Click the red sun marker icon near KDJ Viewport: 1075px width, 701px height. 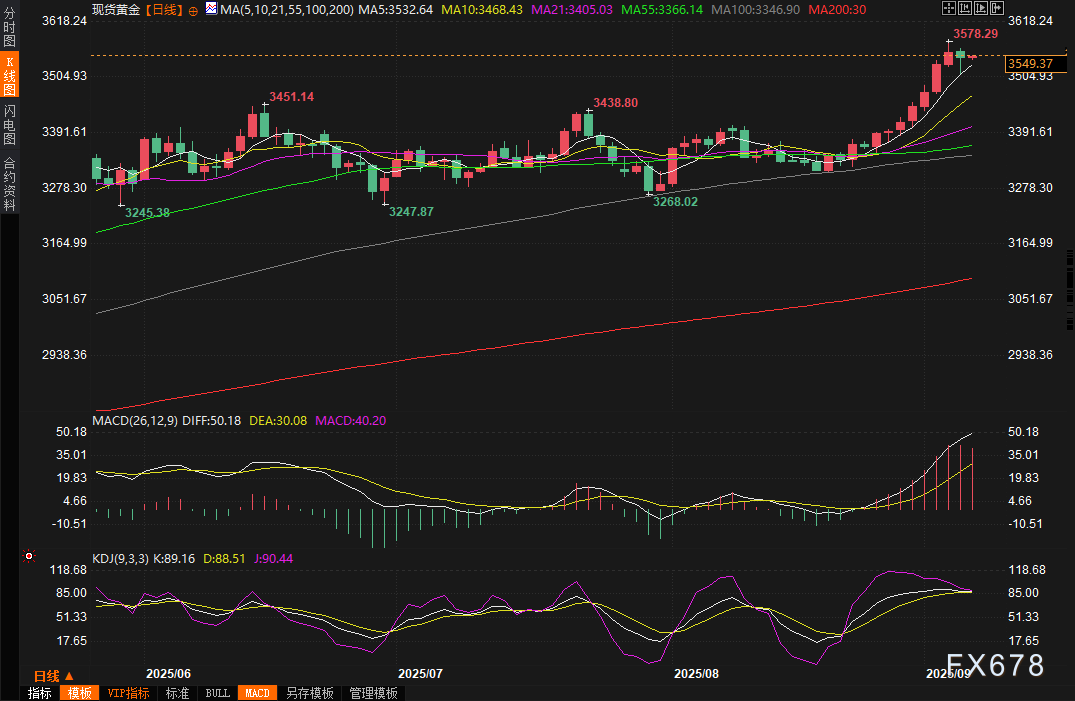pyautogui.click(x=29, y=556)
